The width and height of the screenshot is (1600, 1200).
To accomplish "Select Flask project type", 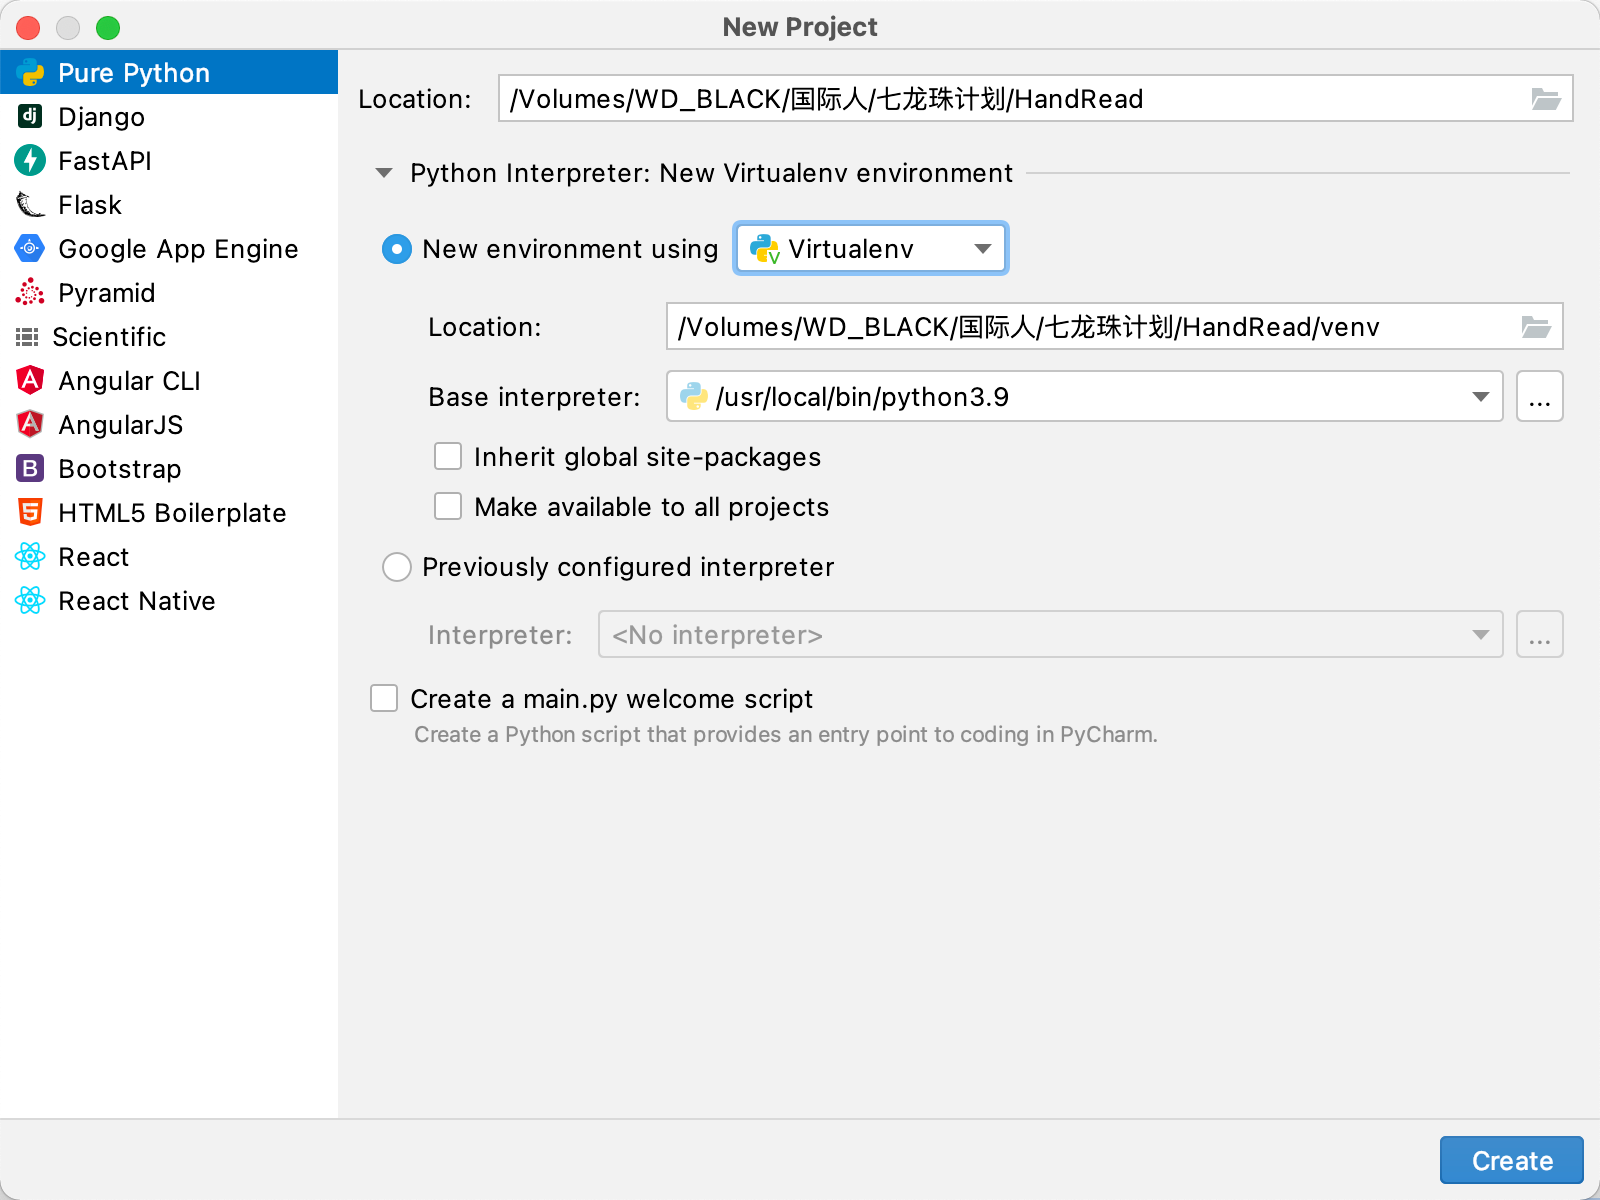I will (169, 204).
